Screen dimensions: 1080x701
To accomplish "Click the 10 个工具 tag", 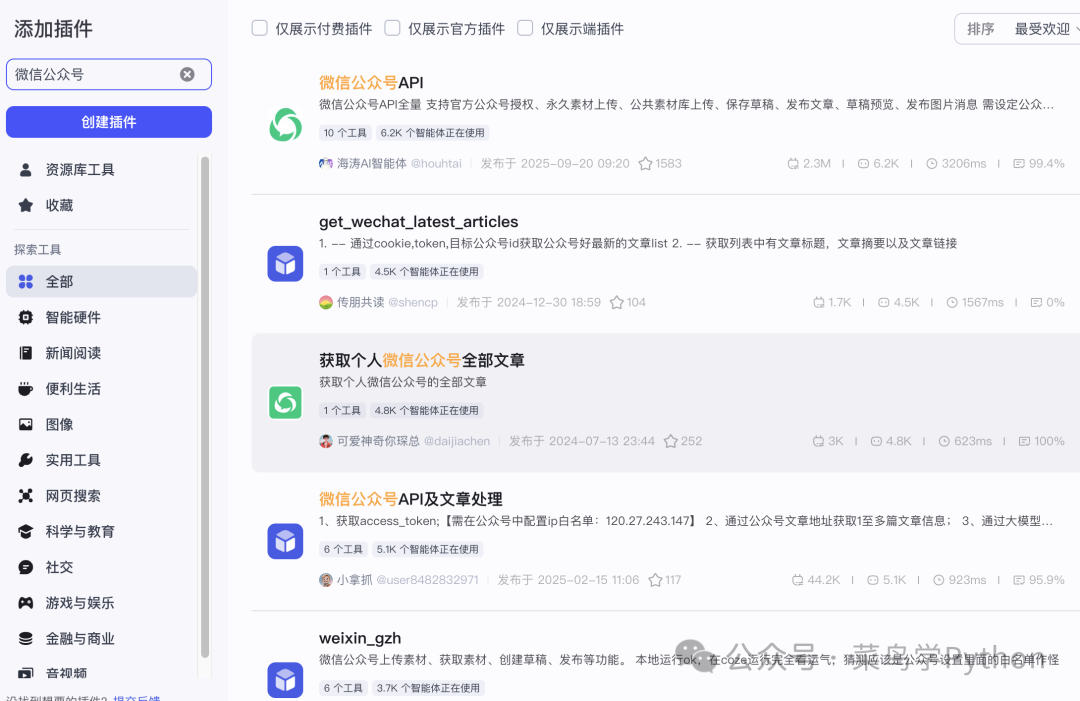I will [x=345, y=133].
